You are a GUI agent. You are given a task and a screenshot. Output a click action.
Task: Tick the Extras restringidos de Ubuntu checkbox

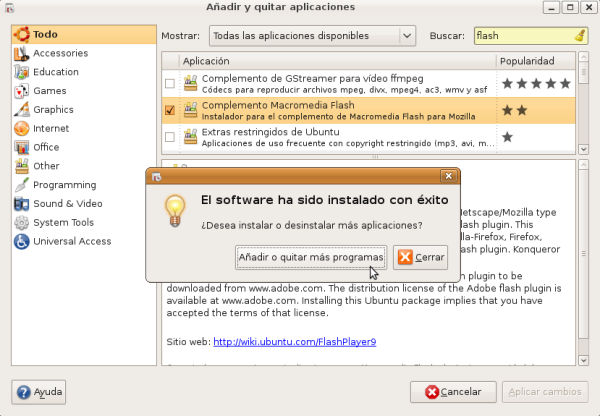169,137
